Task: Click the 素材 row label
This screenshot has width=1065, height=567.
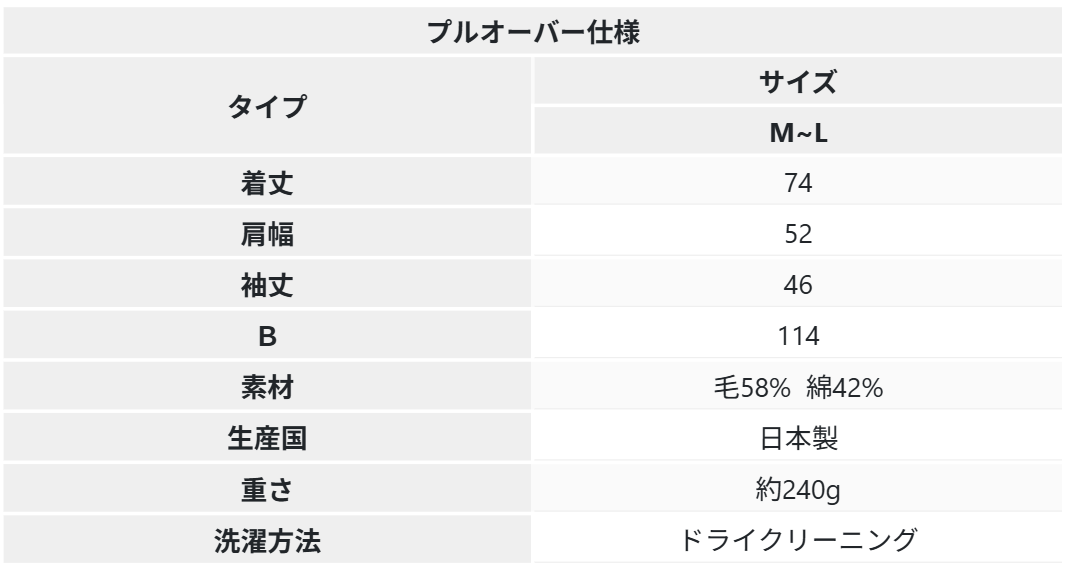Action: pos(267,387)
